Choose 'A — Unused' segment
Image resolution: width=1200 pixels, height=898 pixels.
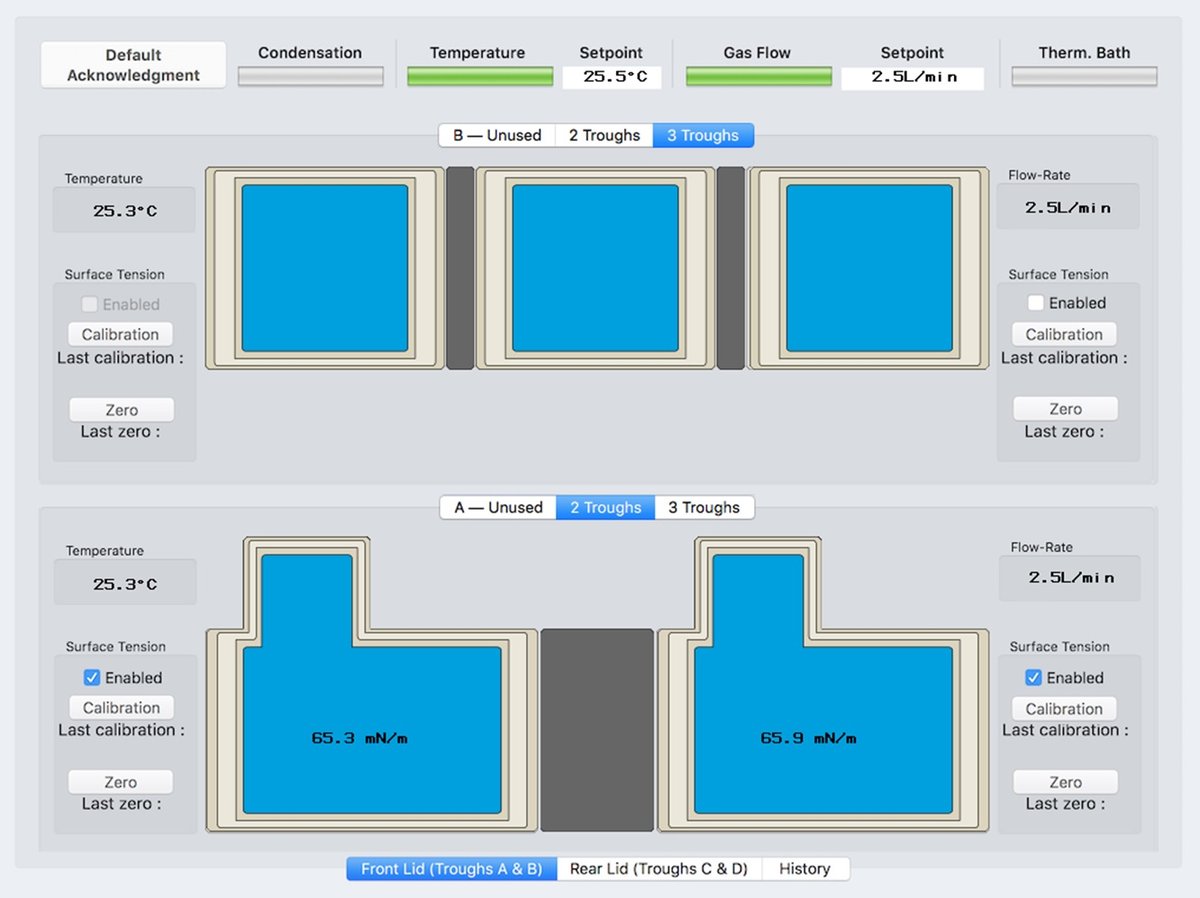[498, 508]
